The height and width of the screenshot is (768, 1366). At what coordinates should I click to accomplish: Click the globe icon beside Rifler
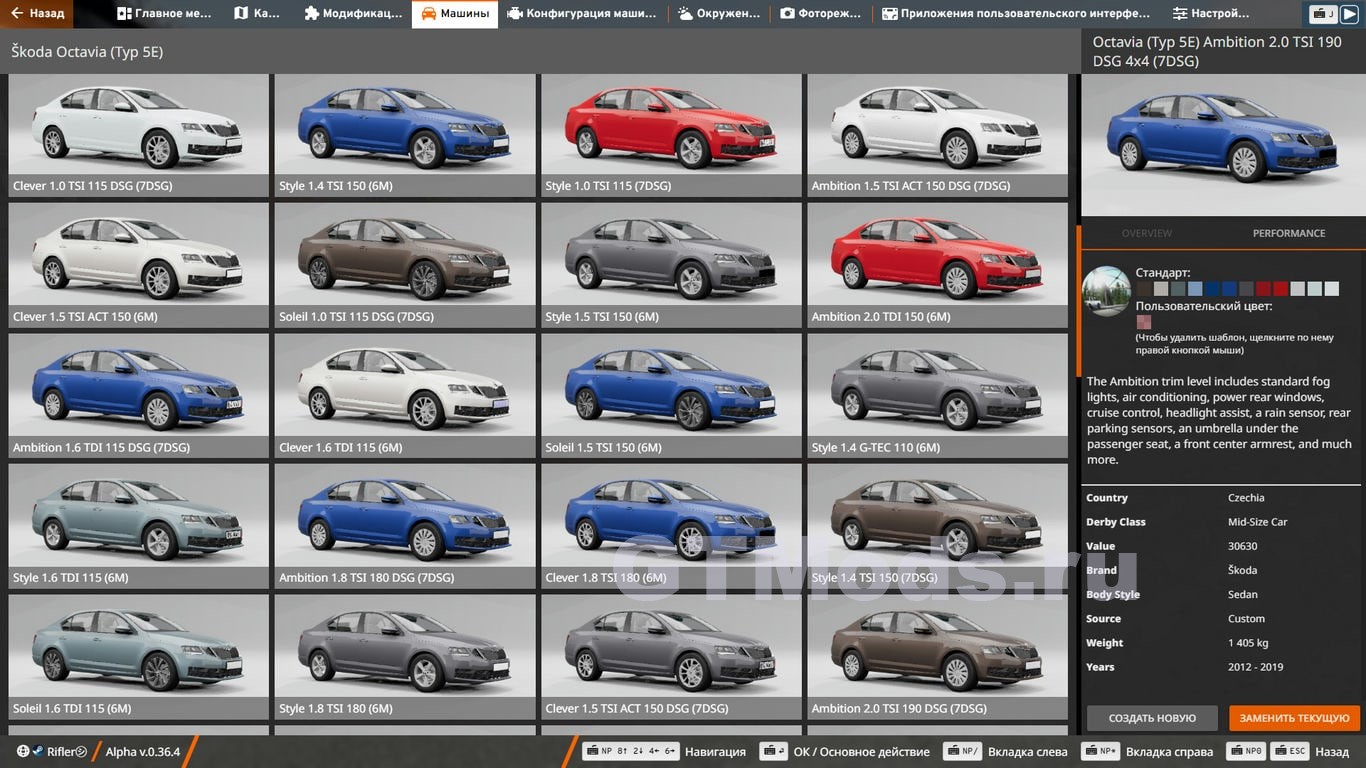coord(23,751)
